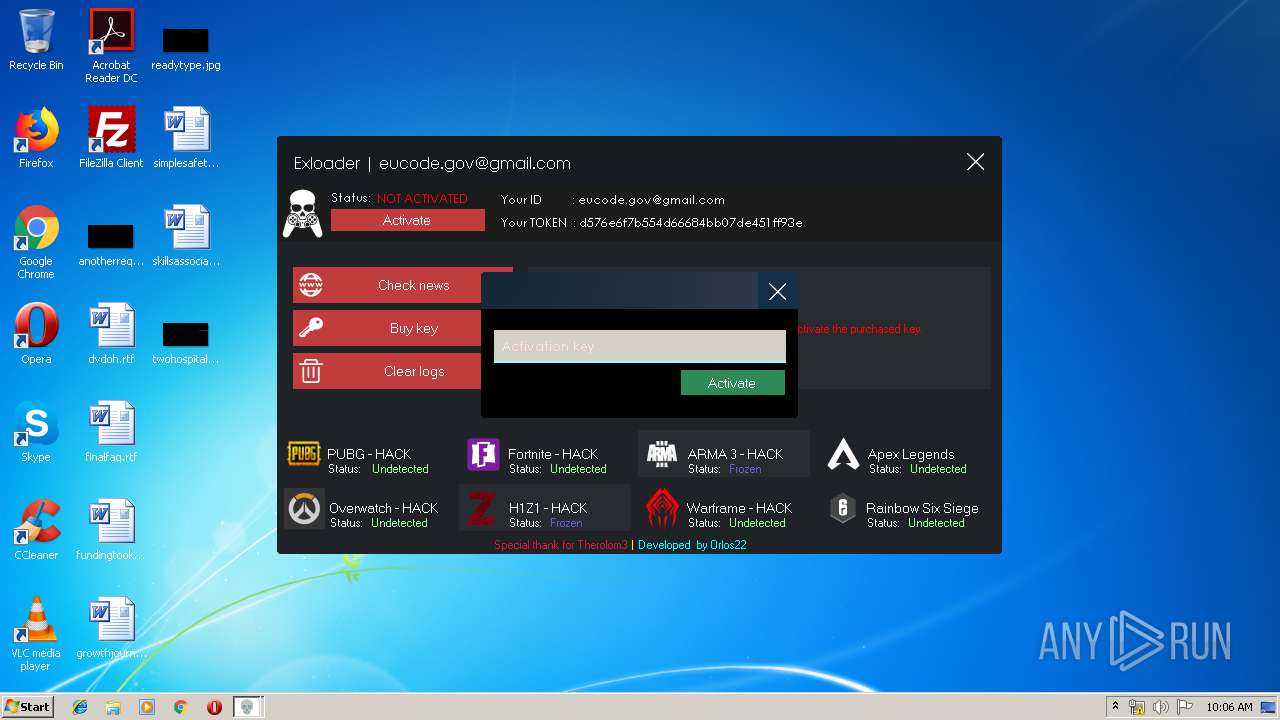Select the fundingtook document icon
Screen dimensions: 1280x720
[111, 530]
